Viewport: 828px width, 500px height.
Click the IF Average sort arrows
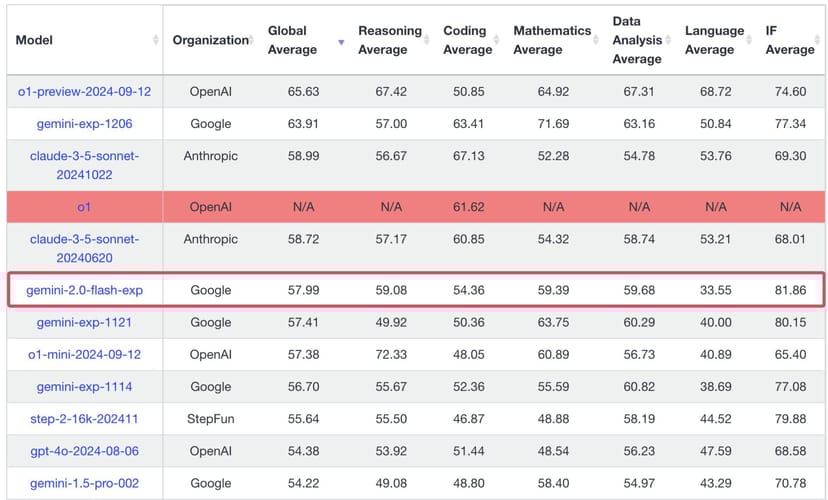click(820, 40)
